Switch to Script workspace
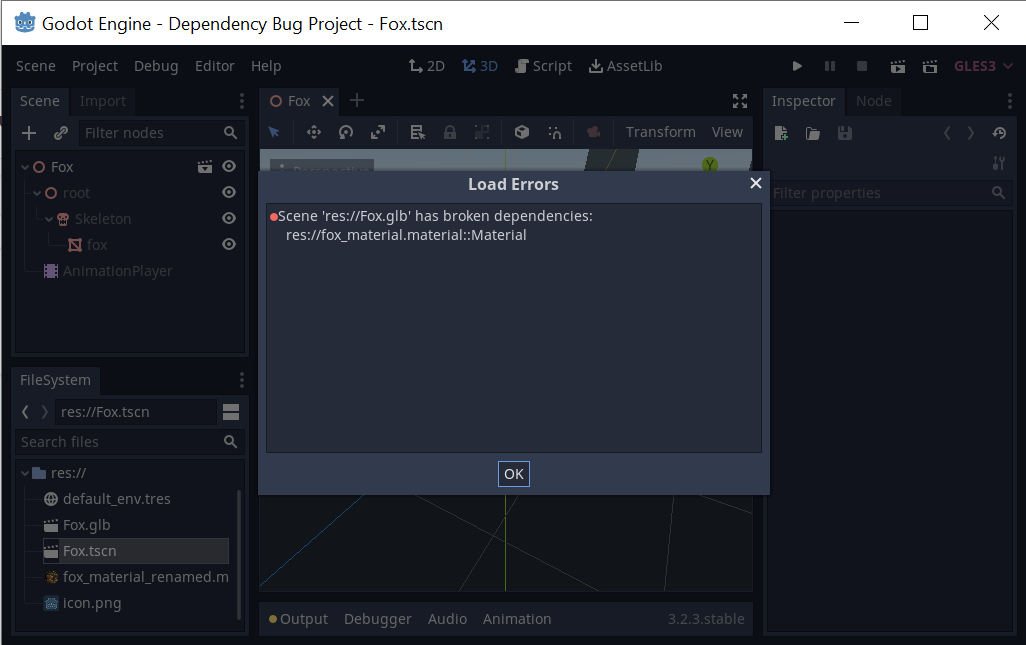Image resolution: width=1026 pixels, height=645 pixels. (544, 66)
